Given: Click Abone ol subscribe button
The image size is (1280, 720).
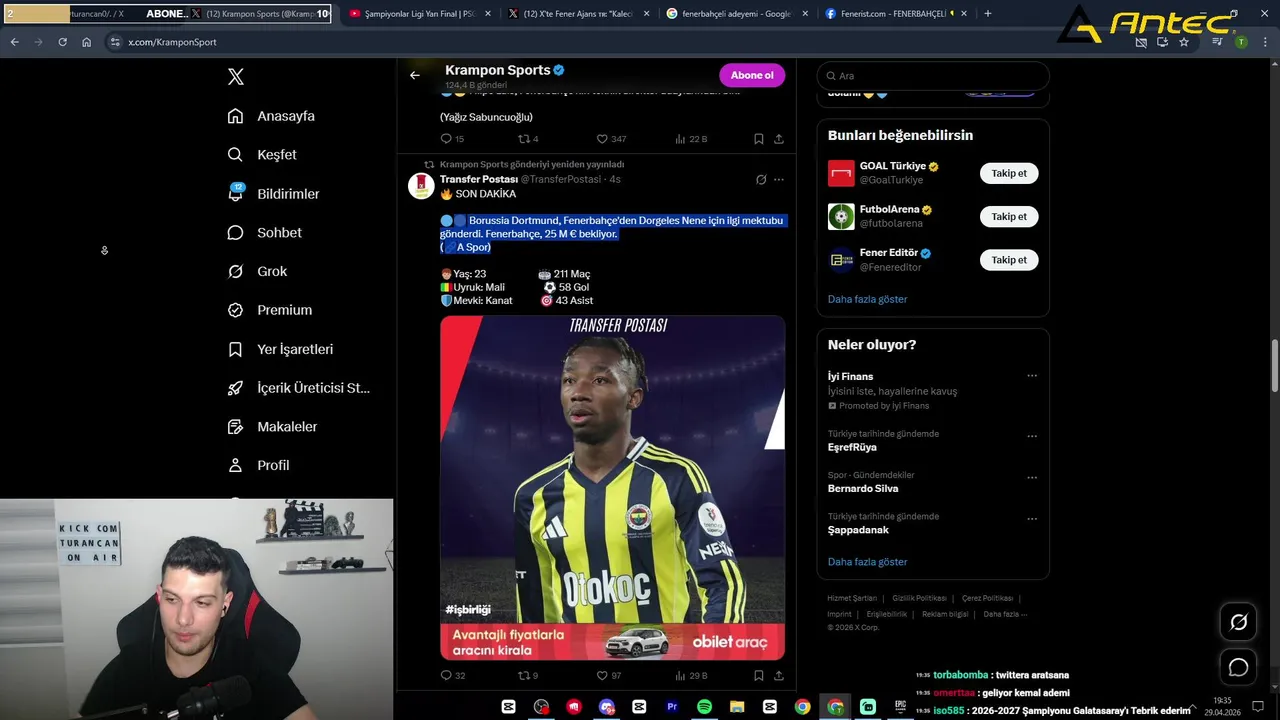Looking at the screenshot, I should (752, 75).
